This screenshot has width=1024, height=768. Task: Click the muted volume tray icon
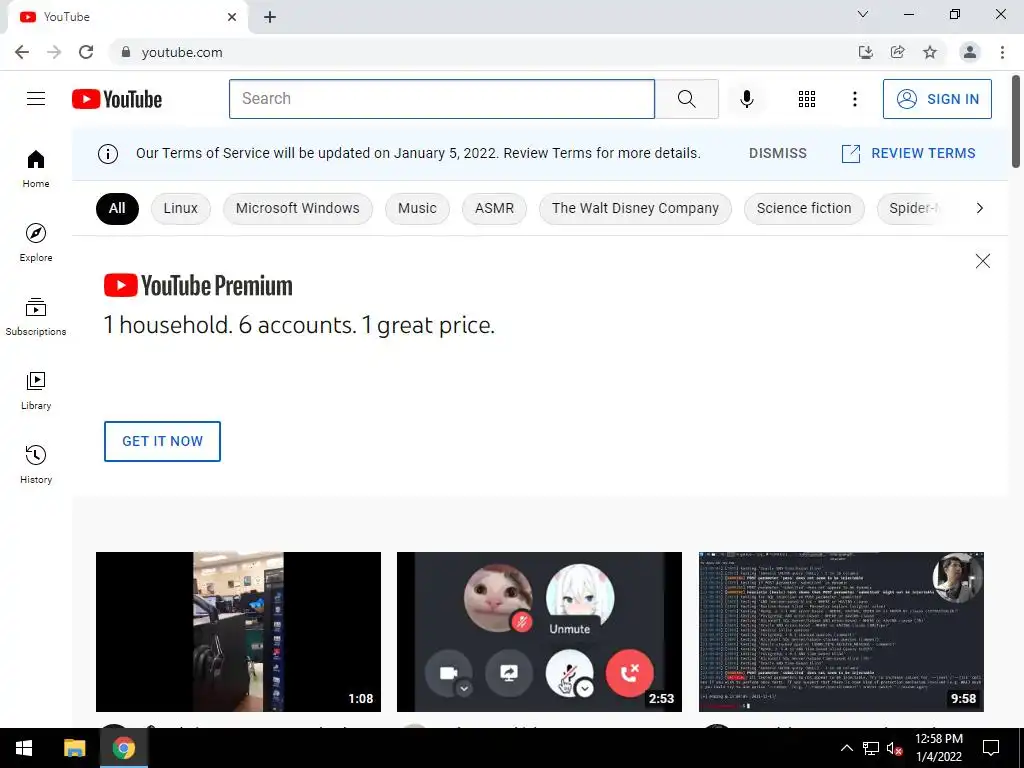pyautogui.click(x=894, y=748)
